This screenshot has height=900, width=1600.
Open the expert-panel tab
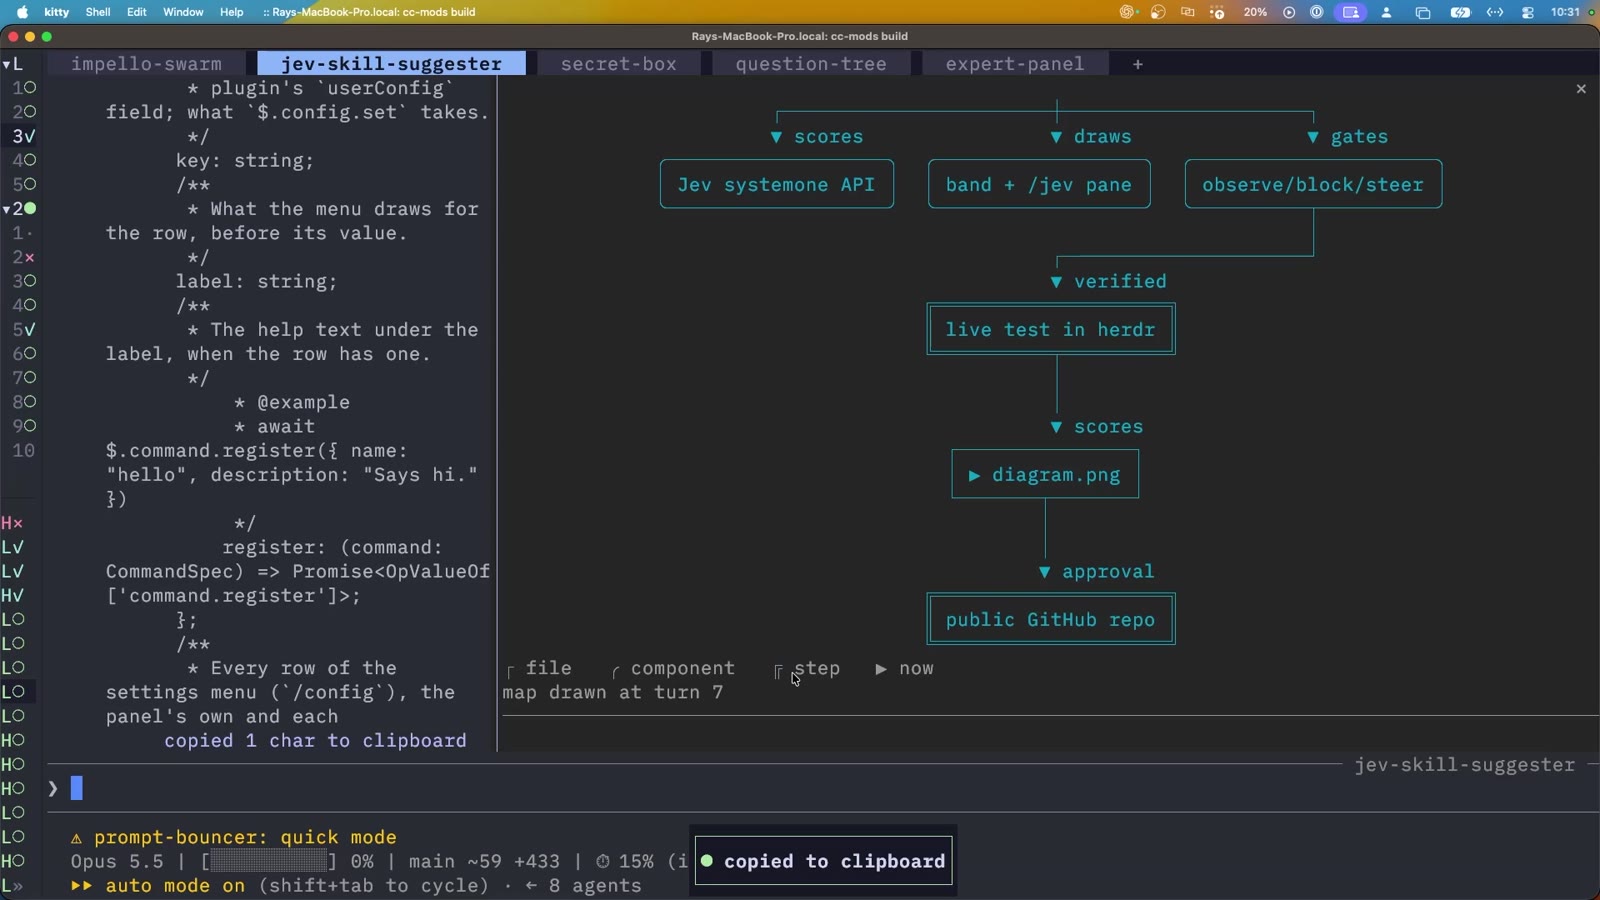coord(1014,64)
